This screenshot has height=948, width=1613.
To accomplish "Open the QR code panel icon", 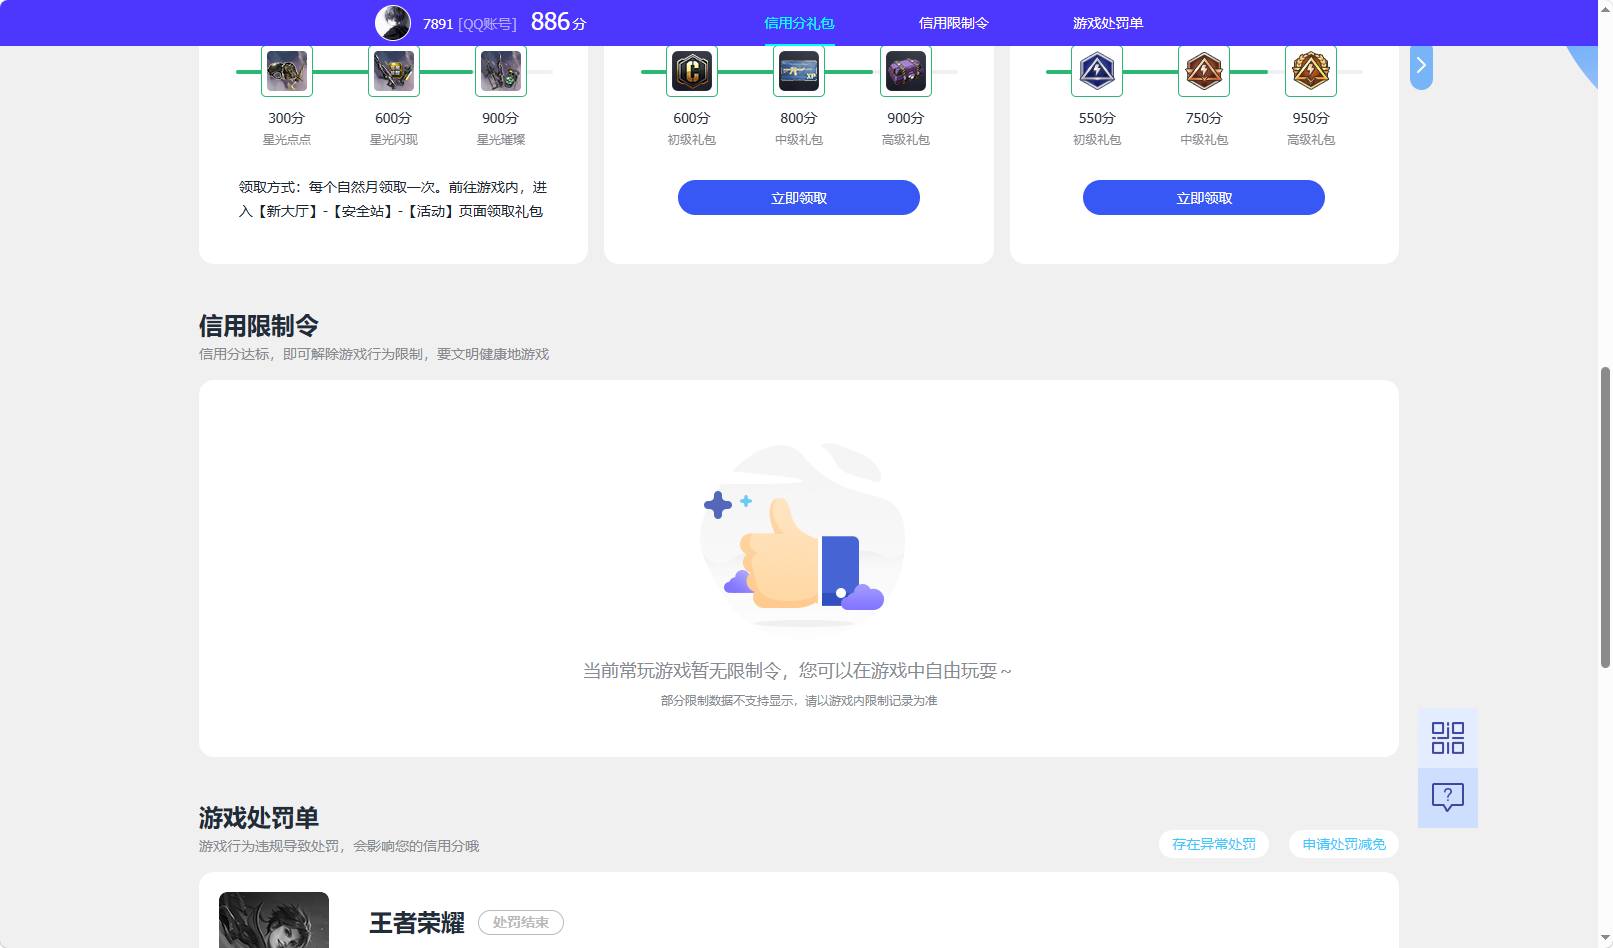I will [x=1447, y=736].
